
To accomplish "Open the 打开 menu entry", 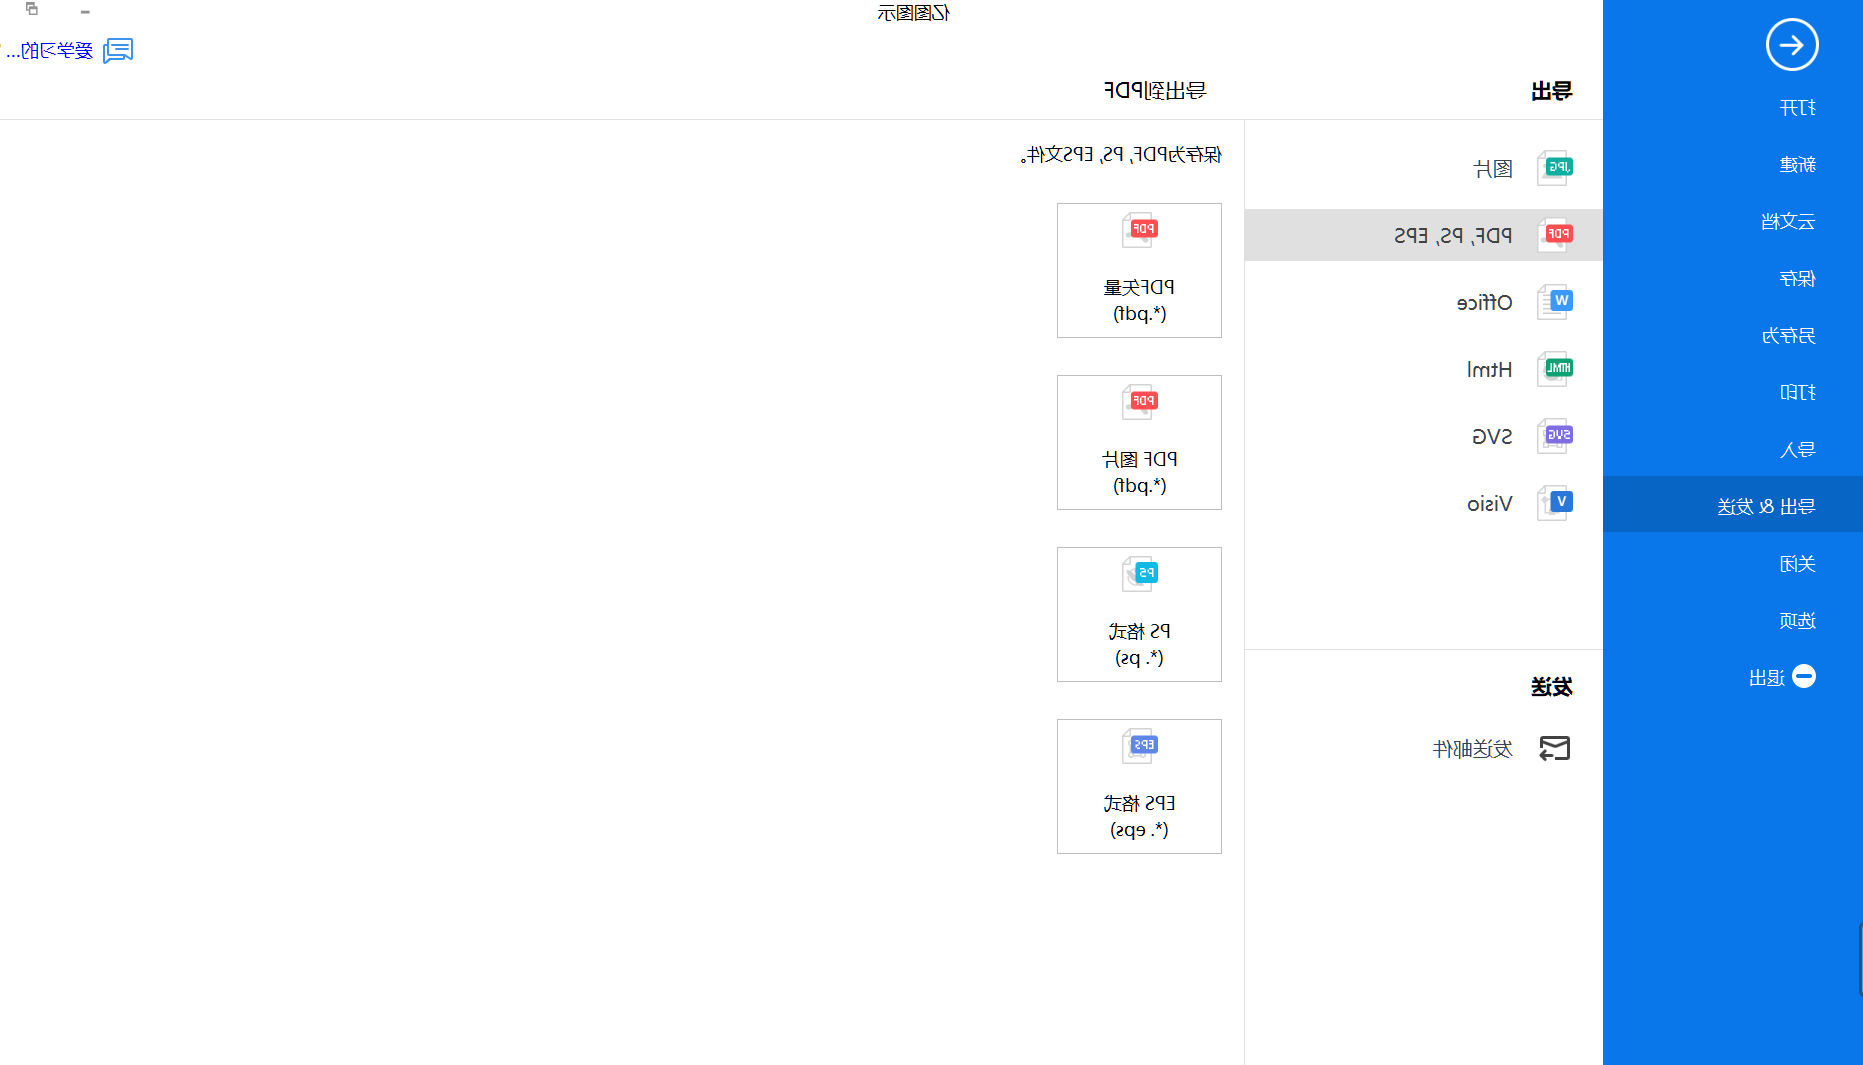I will (x=1797, y=108).
